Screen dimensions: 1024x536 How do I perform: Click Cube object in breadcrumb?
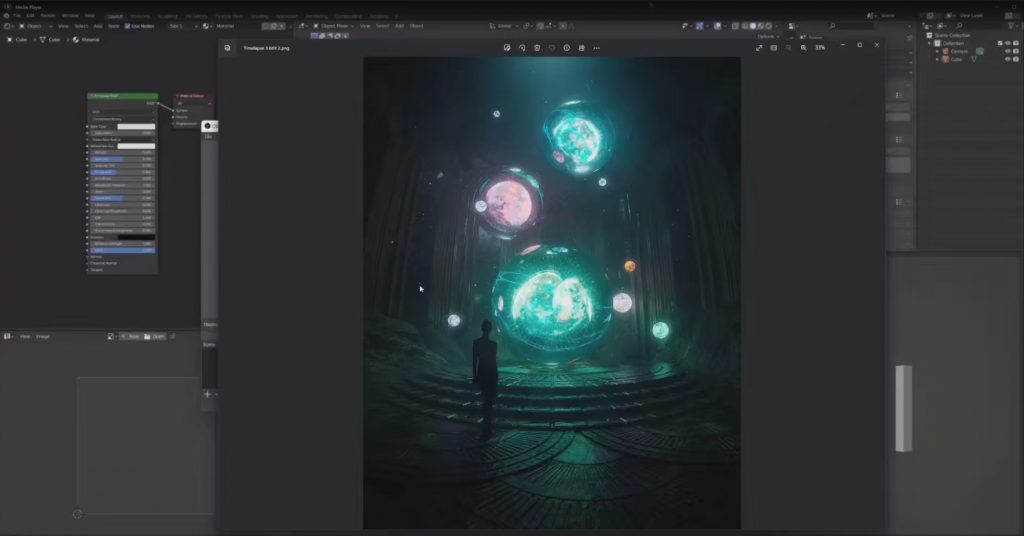[17, 40]
